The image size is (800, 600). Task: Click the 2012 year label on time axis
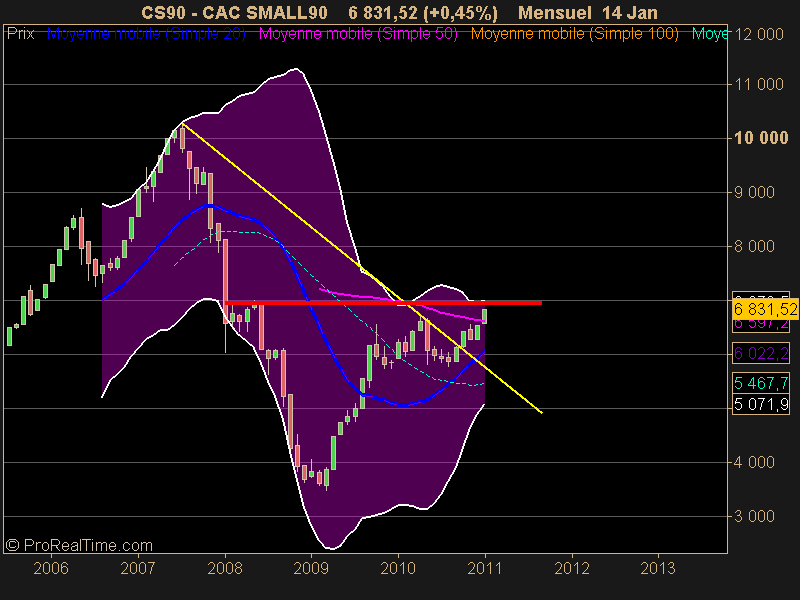tap(572, 568)
